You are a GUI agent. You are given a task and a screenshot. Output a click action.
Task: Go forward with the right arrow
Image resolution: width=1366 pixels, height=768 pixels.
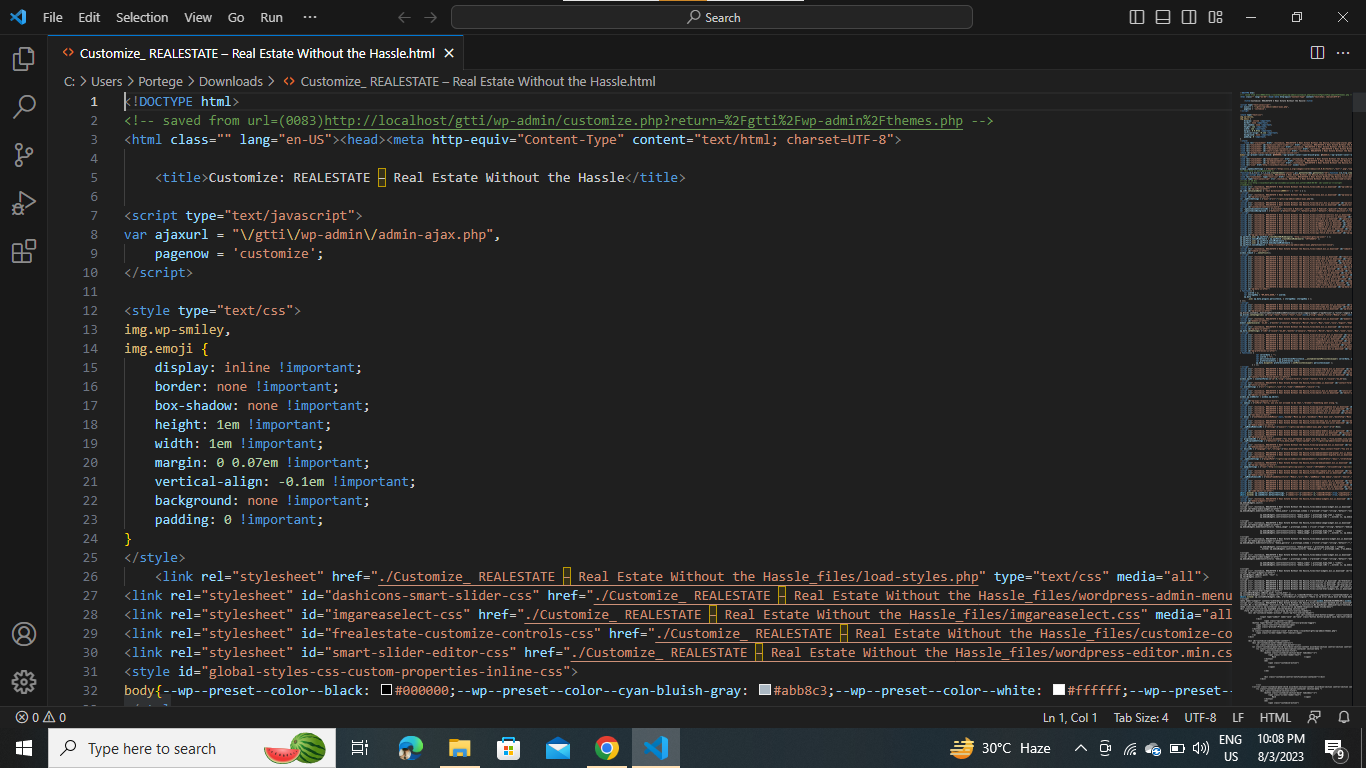tap(430, 17)
